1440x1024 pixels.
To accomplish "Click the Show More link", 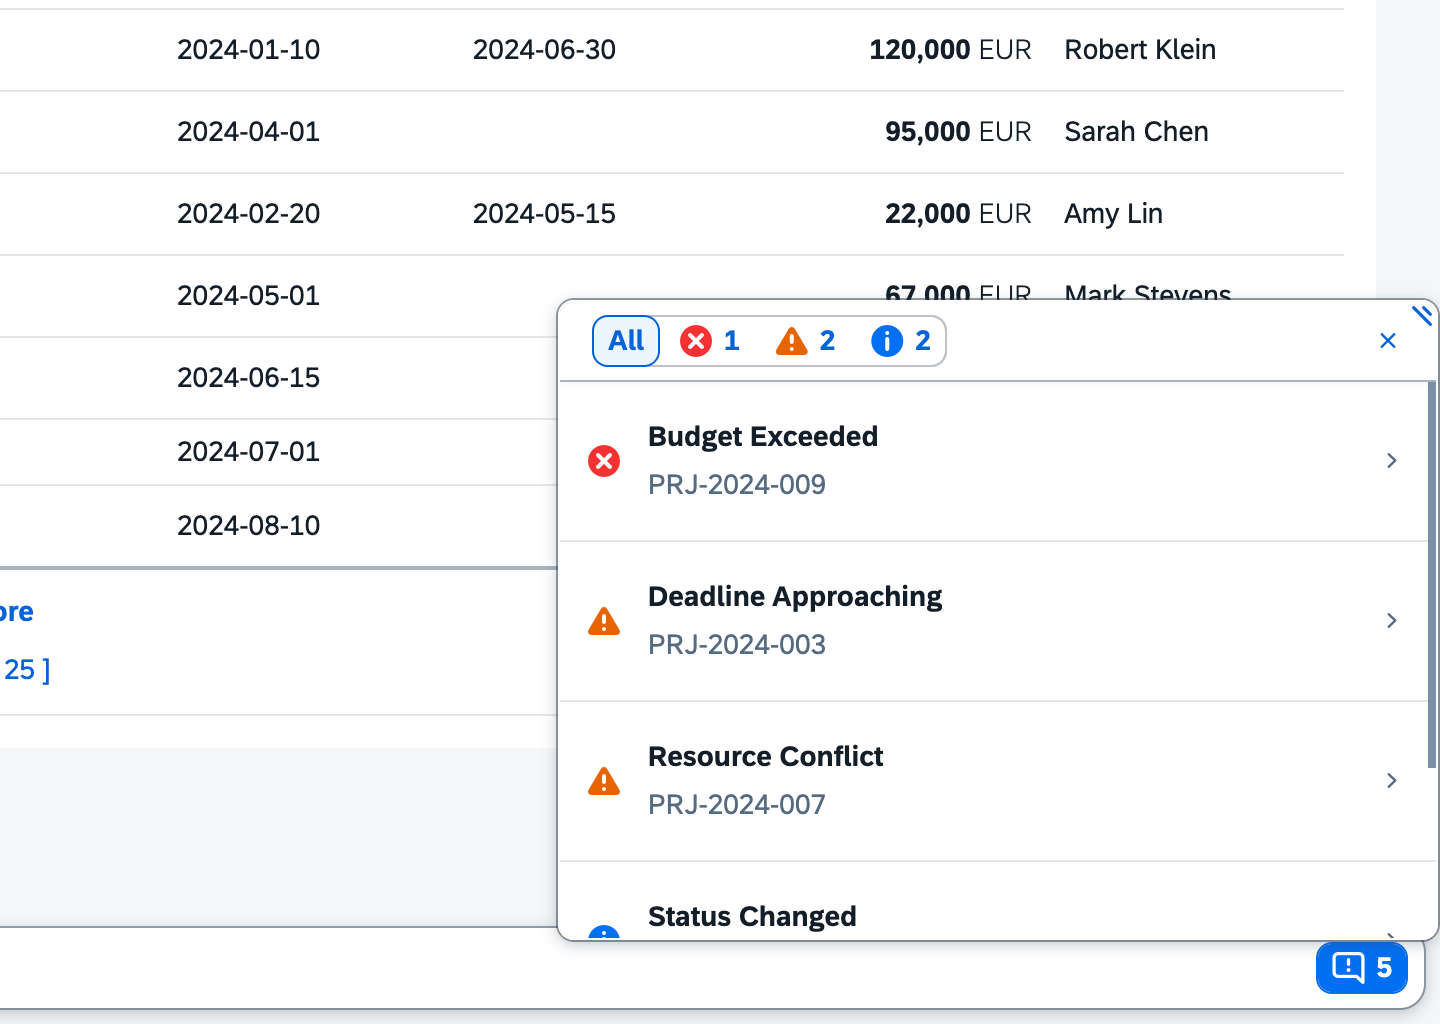I will (x=15, y=611).
